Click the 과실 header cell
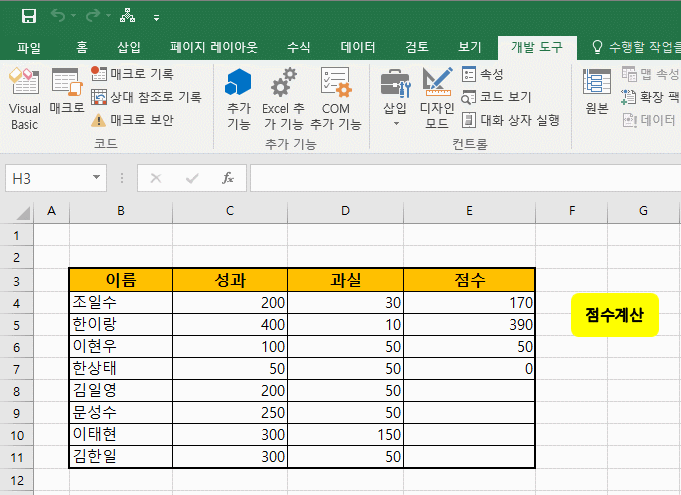The height and width of the screenshot is (495, 681). 345,280
